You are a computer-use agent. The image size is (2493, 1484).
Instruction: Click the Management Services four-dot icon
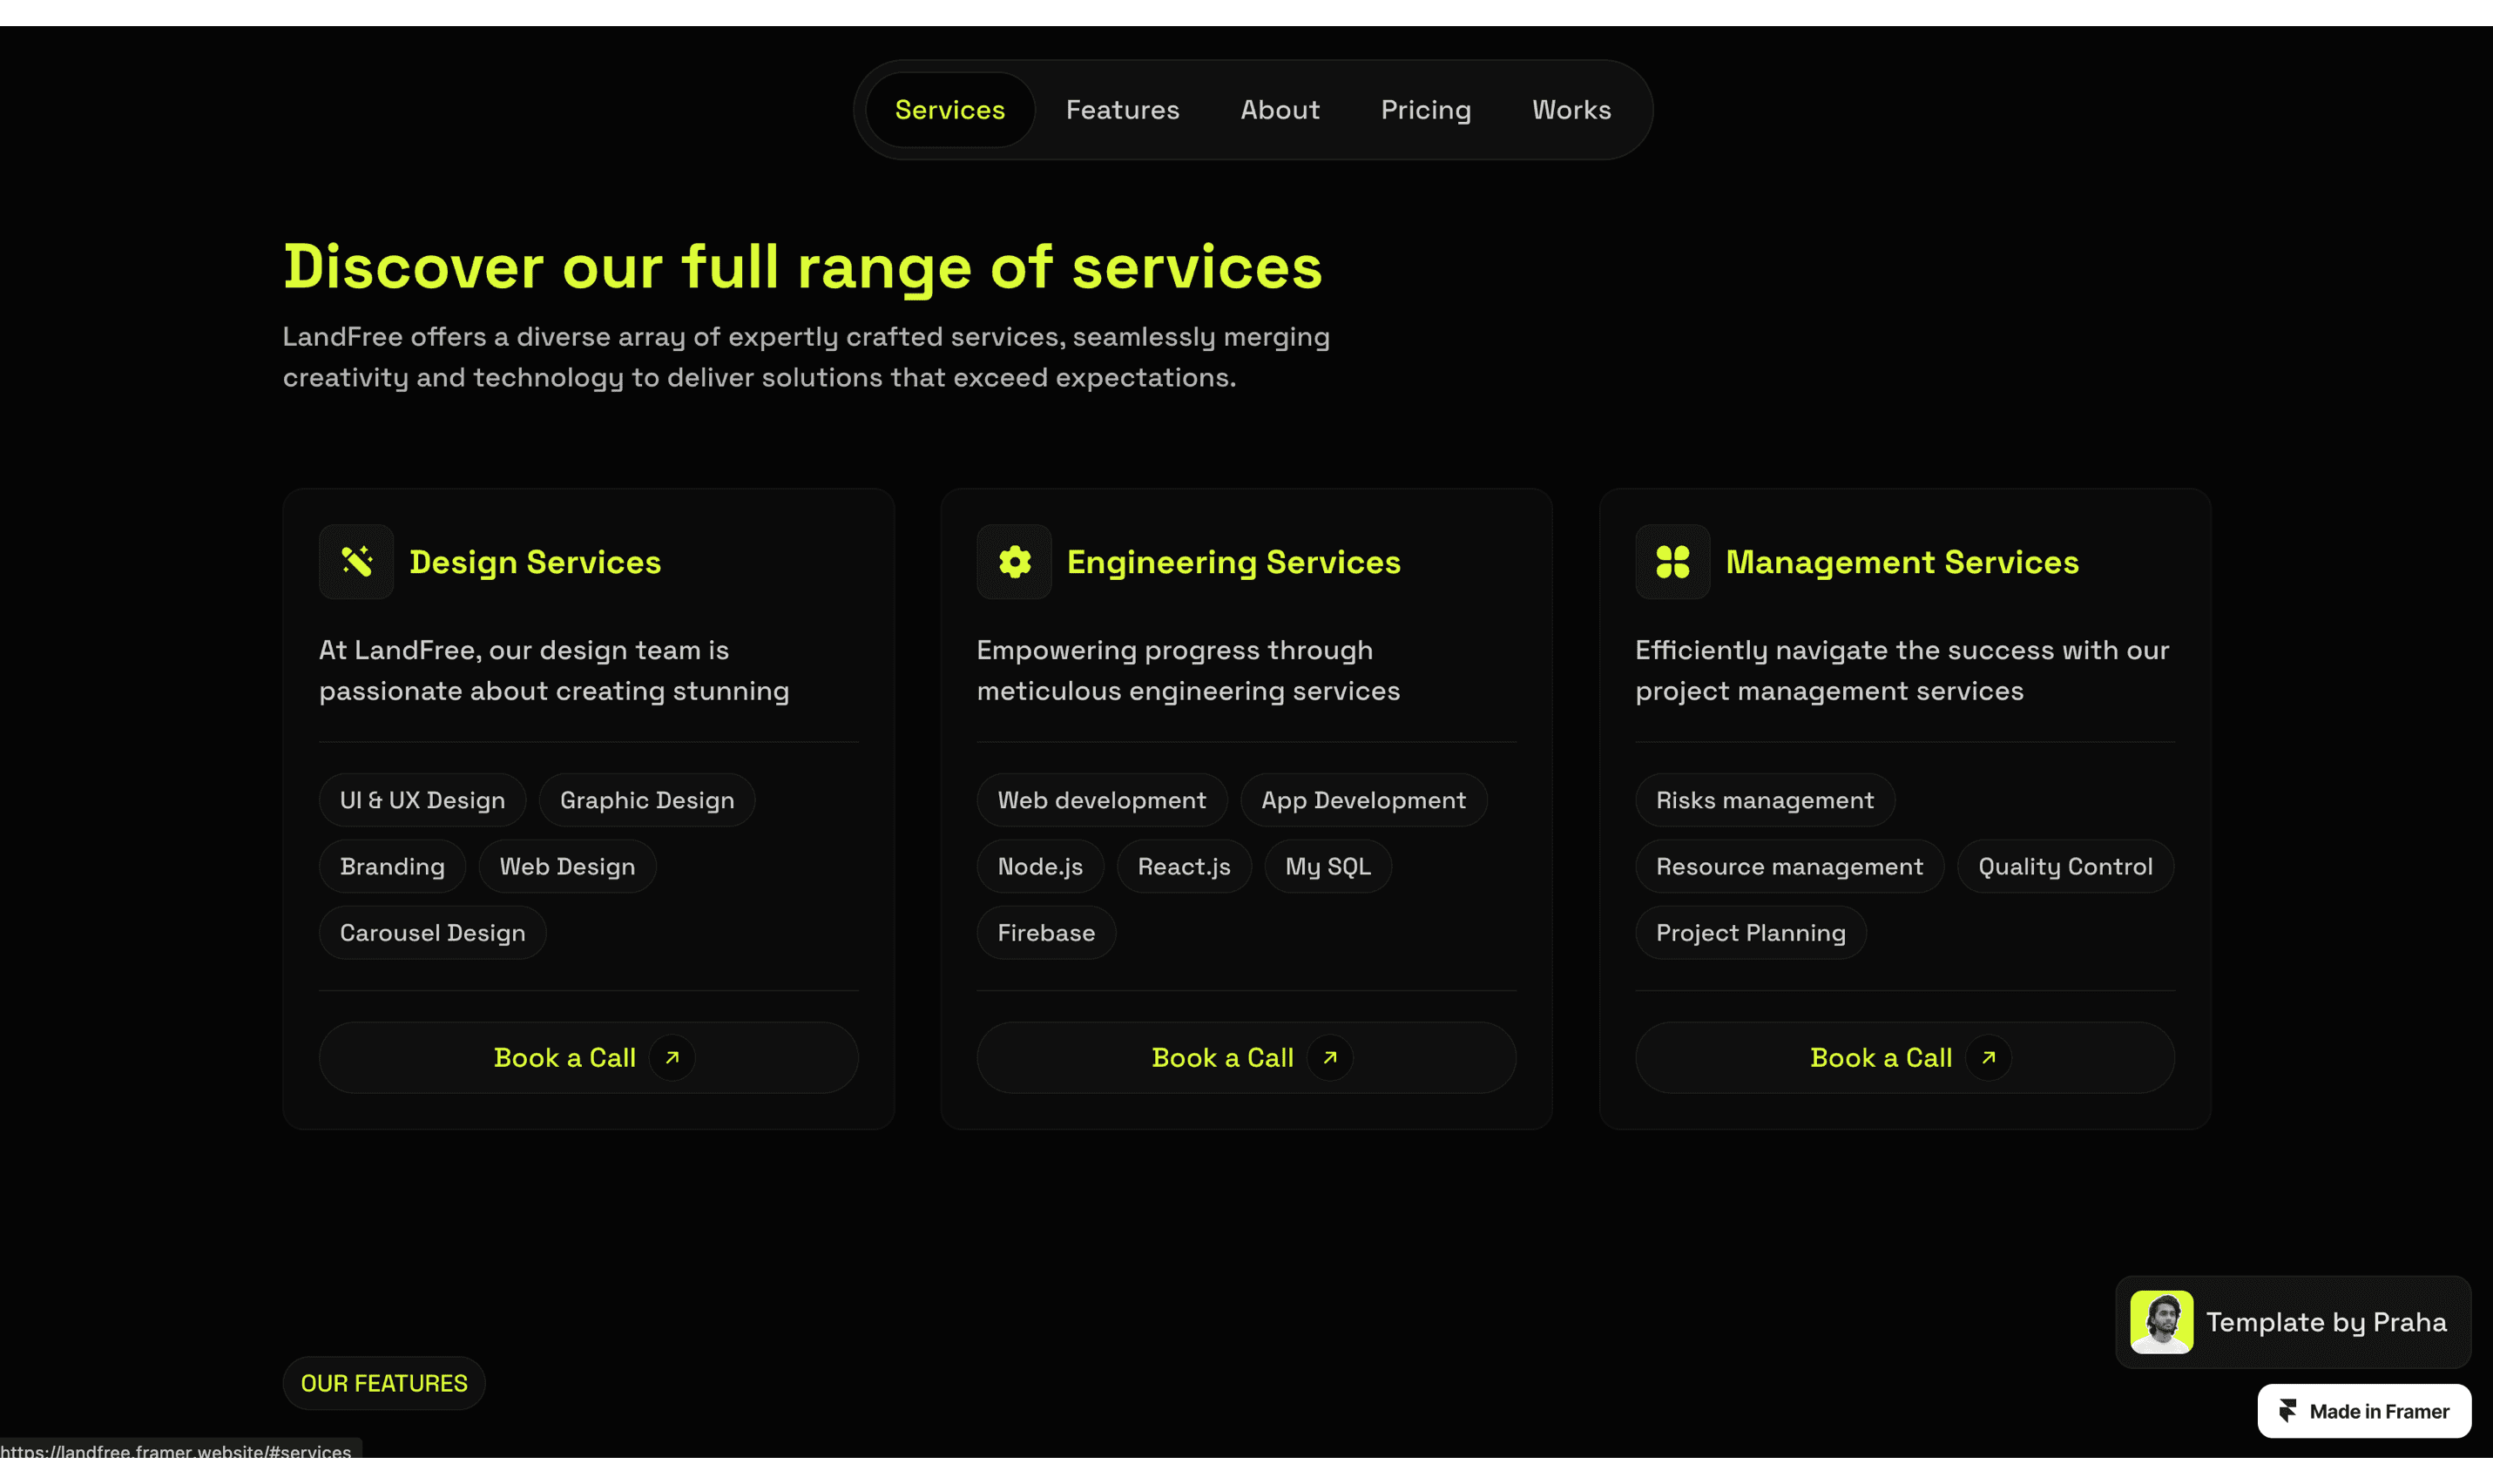(x=1672, y=562)
